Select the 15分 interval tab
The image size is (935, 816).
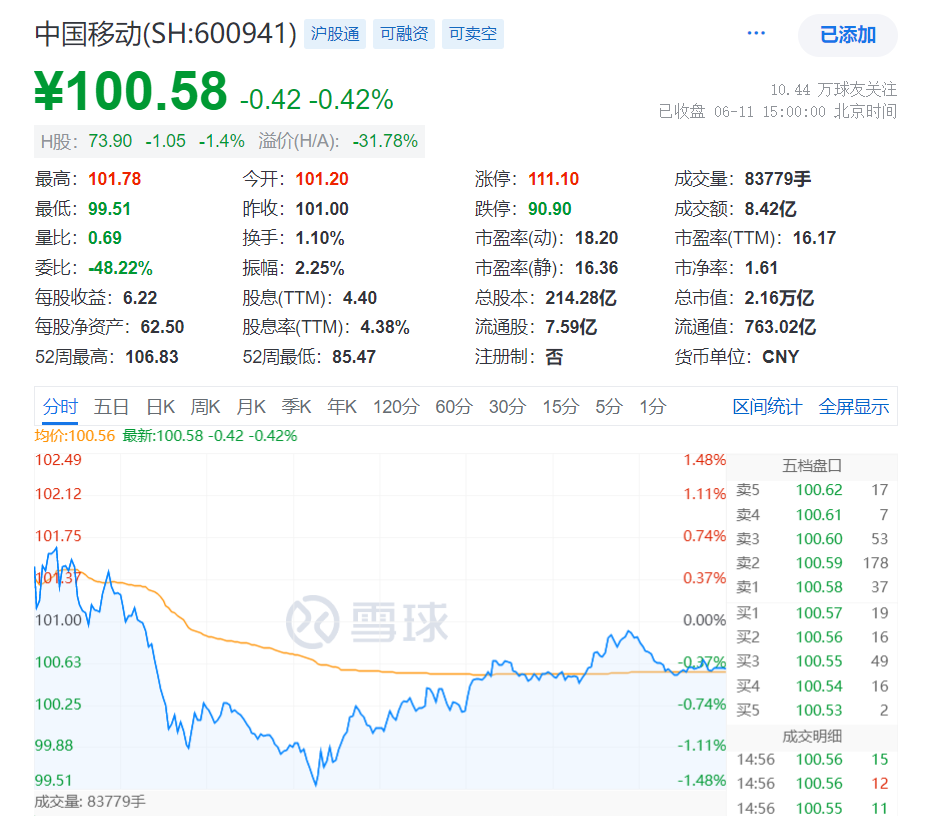pos(560,407)
